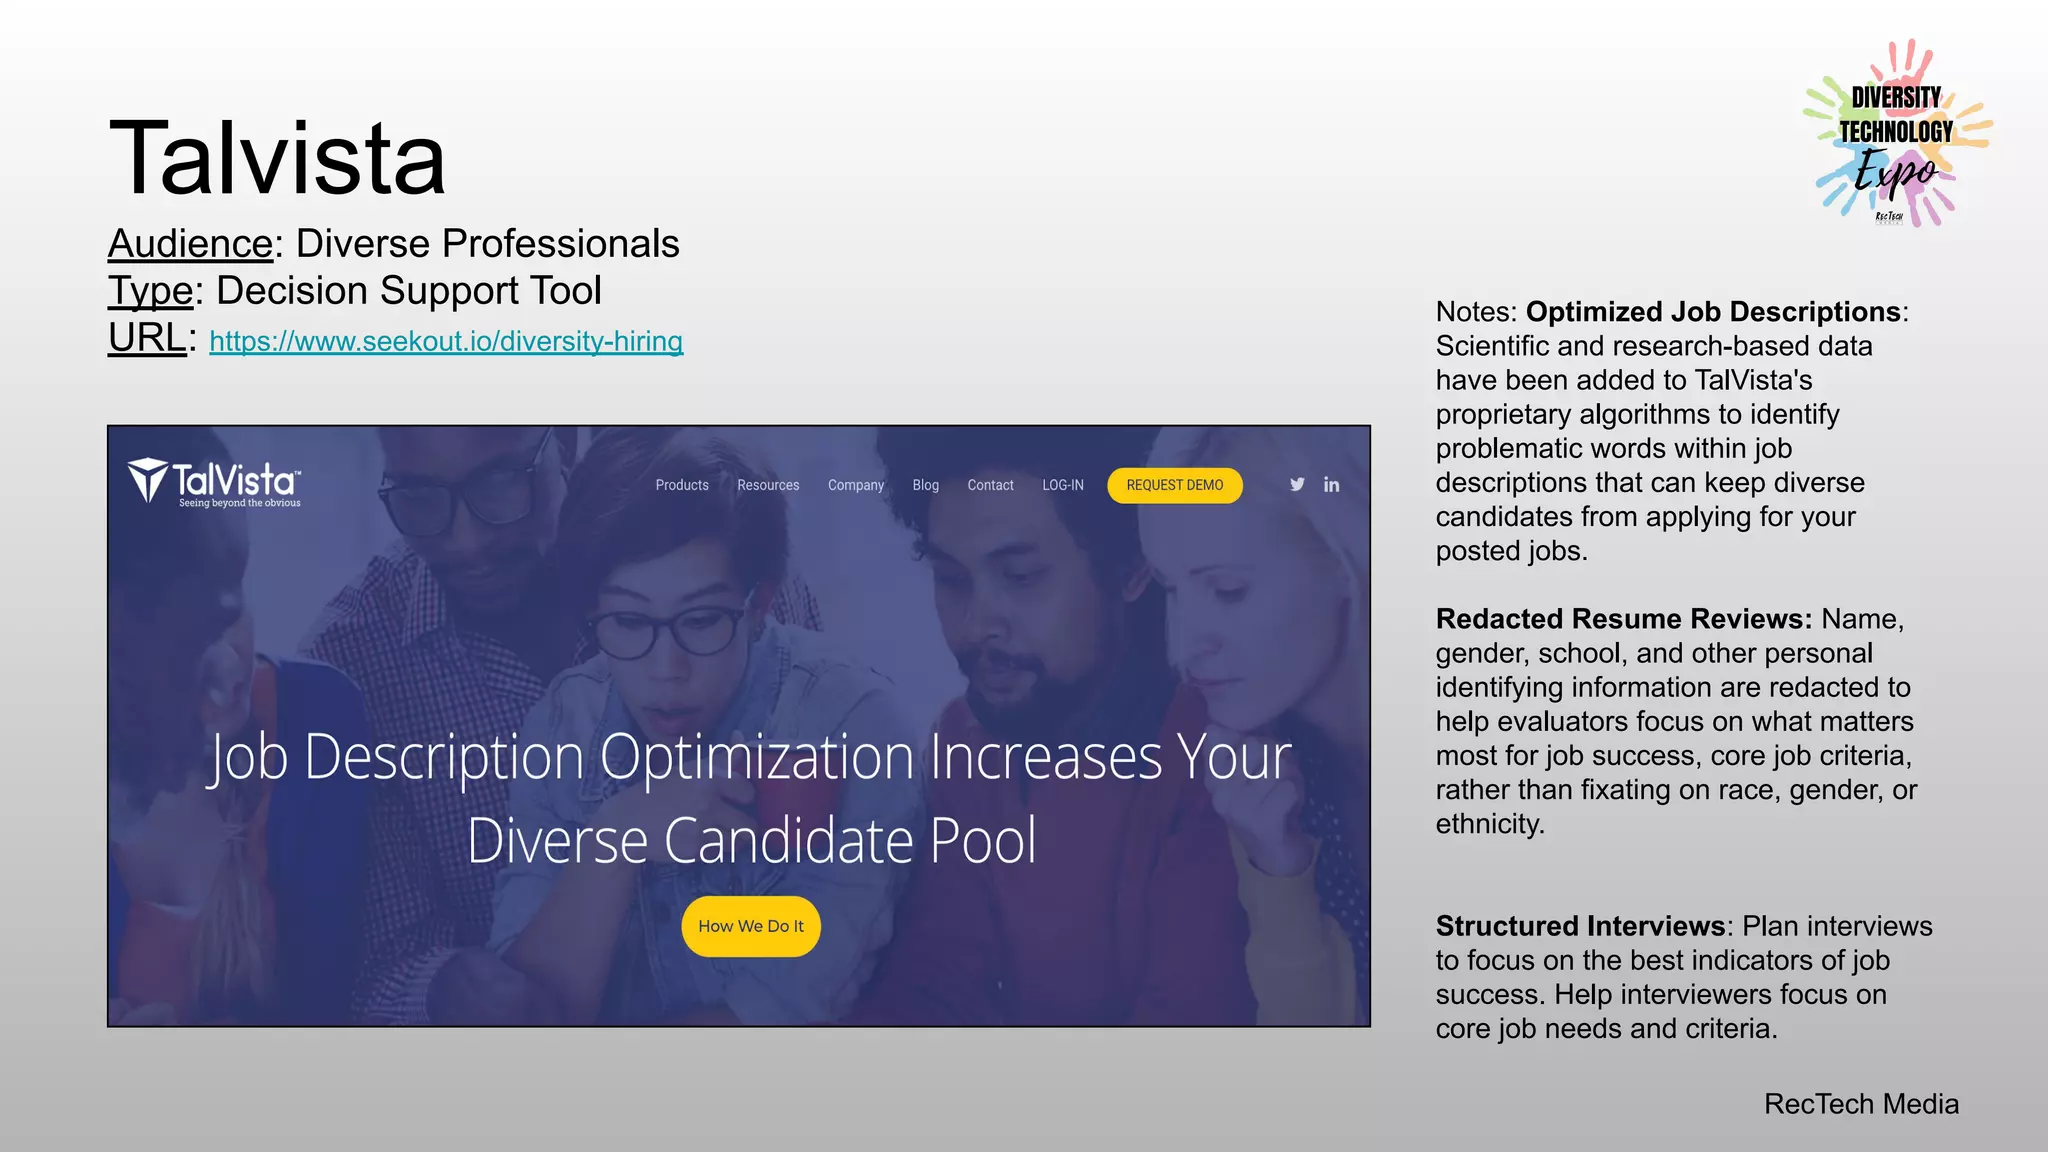Open the Products menu item
2048x1152 pixels.
682,485
